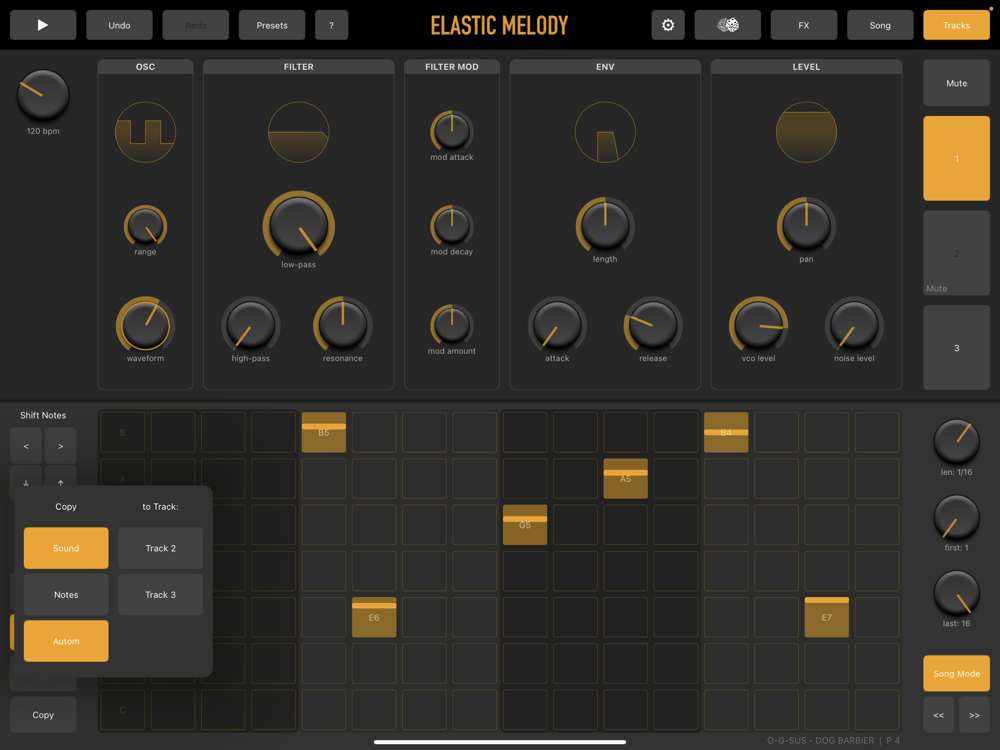Viewport: 1000px width, 750px height.
Task: Click the pan knob
Action: (x=806, y=226)
